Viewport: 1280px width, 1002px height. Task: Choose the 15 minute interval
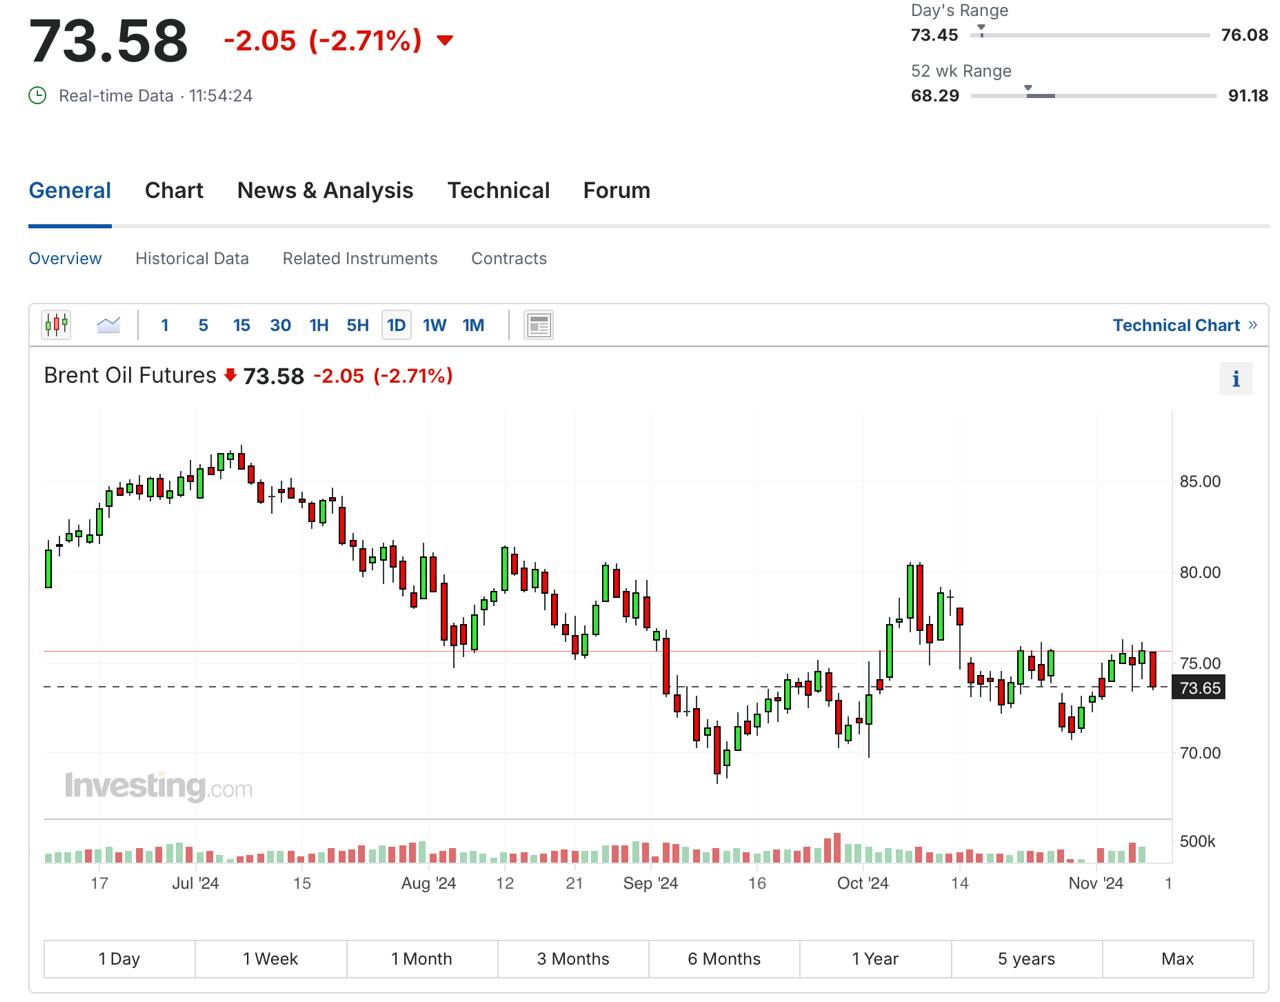click(x=241, y=325)
